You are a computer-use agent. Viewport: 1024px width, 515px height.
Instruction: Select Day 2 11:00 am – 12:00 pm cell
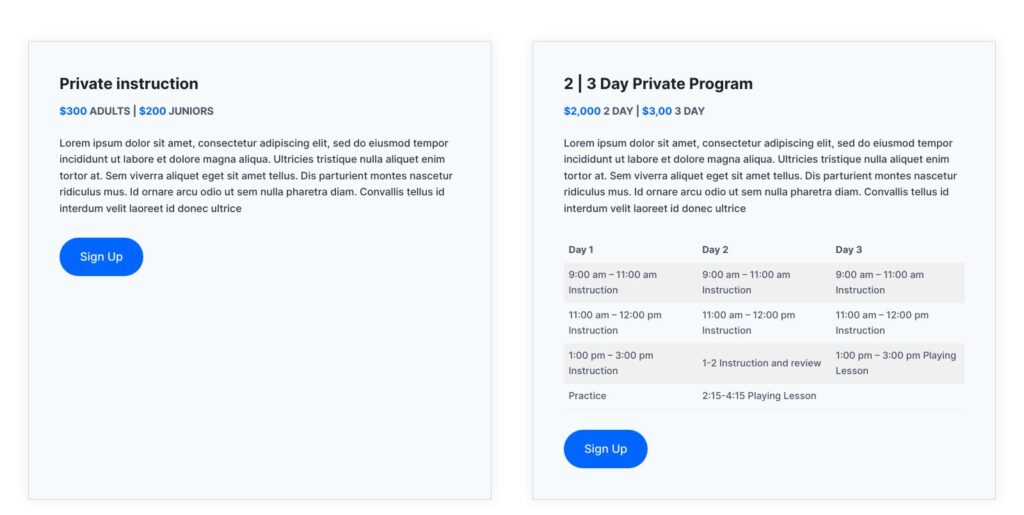tap(748, 322)
